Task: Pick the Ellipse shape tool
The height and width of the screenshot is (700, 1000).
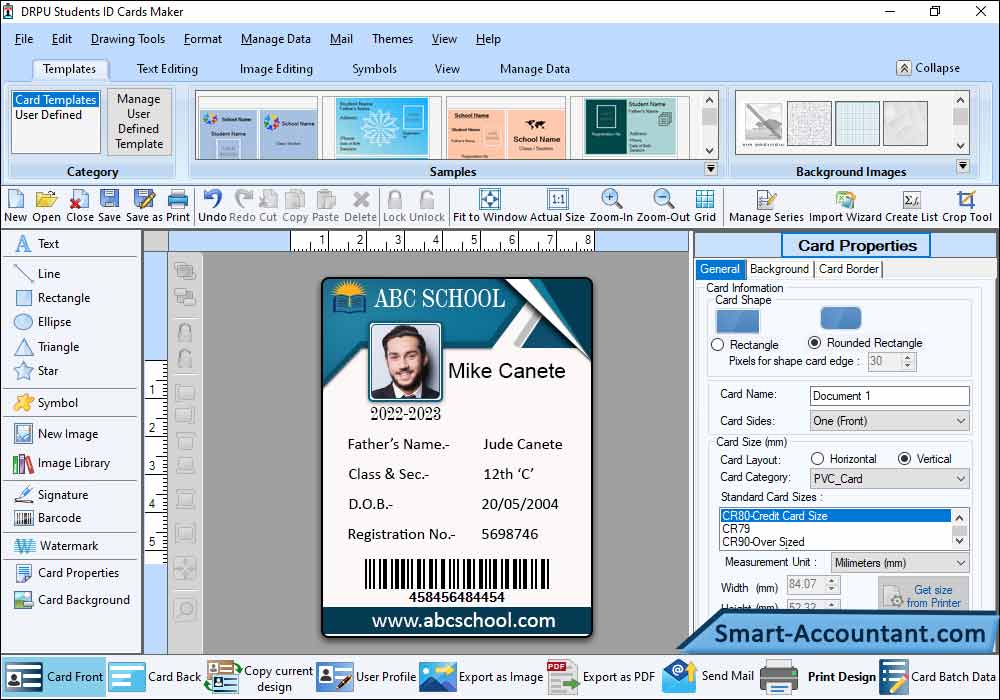Action: point(43,322)
